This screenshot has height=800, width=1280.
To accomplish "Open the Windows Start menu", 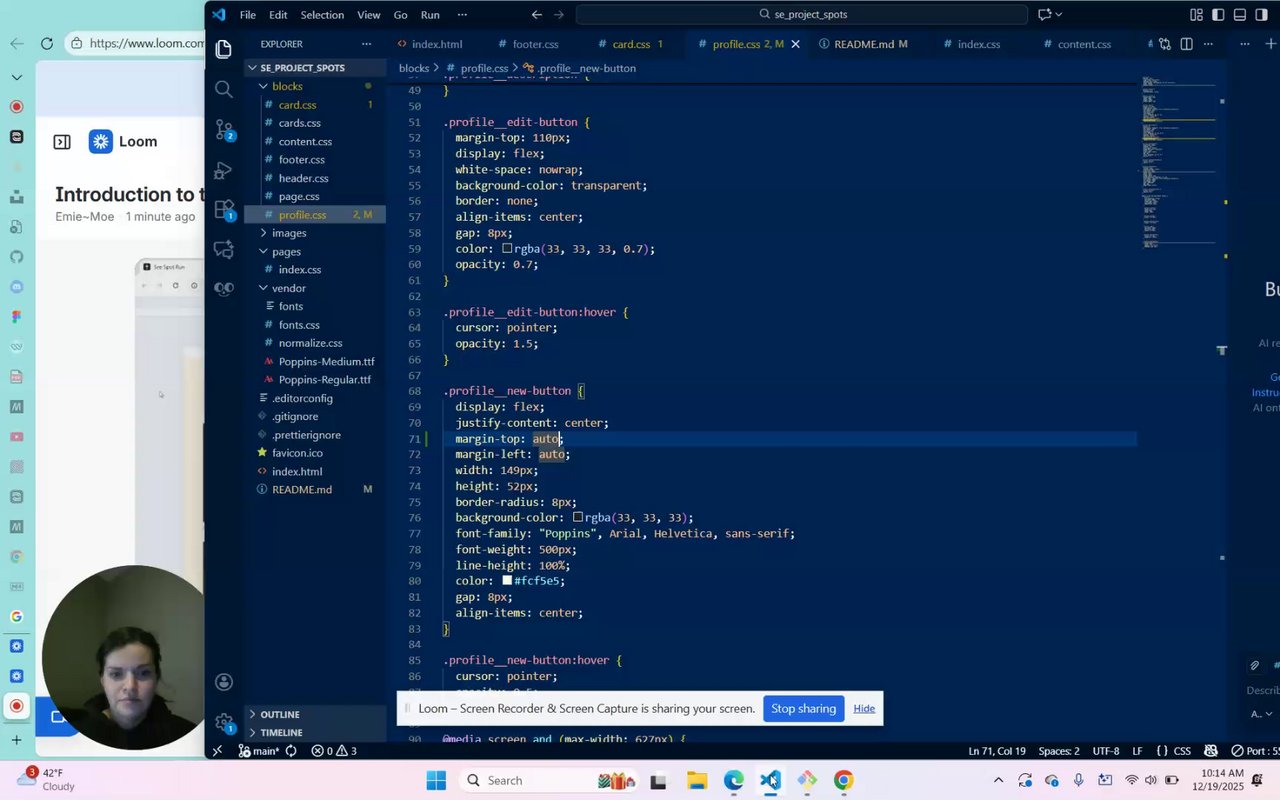I will 436,781.
